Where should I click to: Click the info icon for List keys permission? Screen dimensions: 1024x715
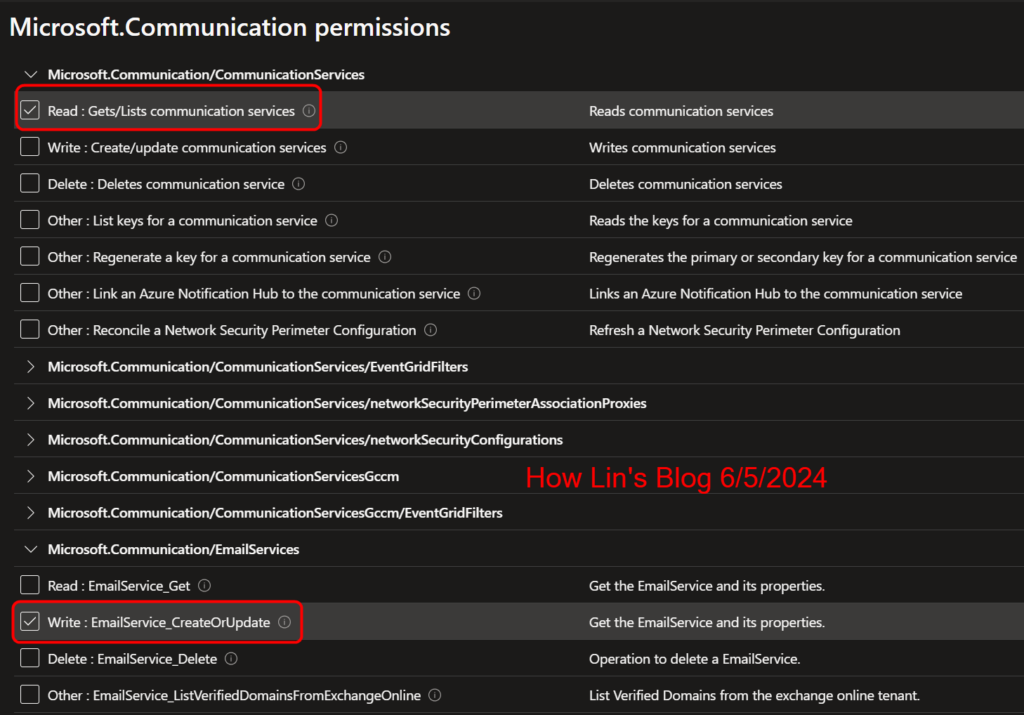(333, 220)
